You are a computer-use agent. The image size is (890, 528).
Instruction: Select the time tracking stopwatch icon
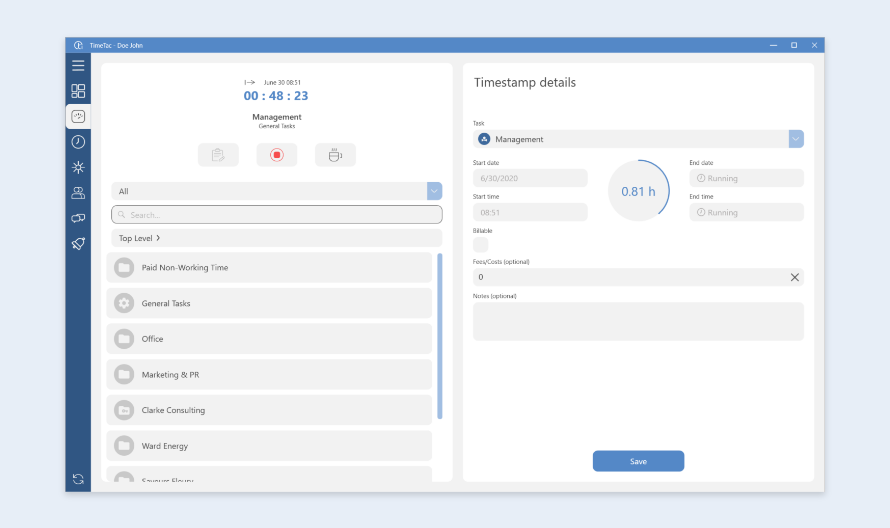pos(78,116)
